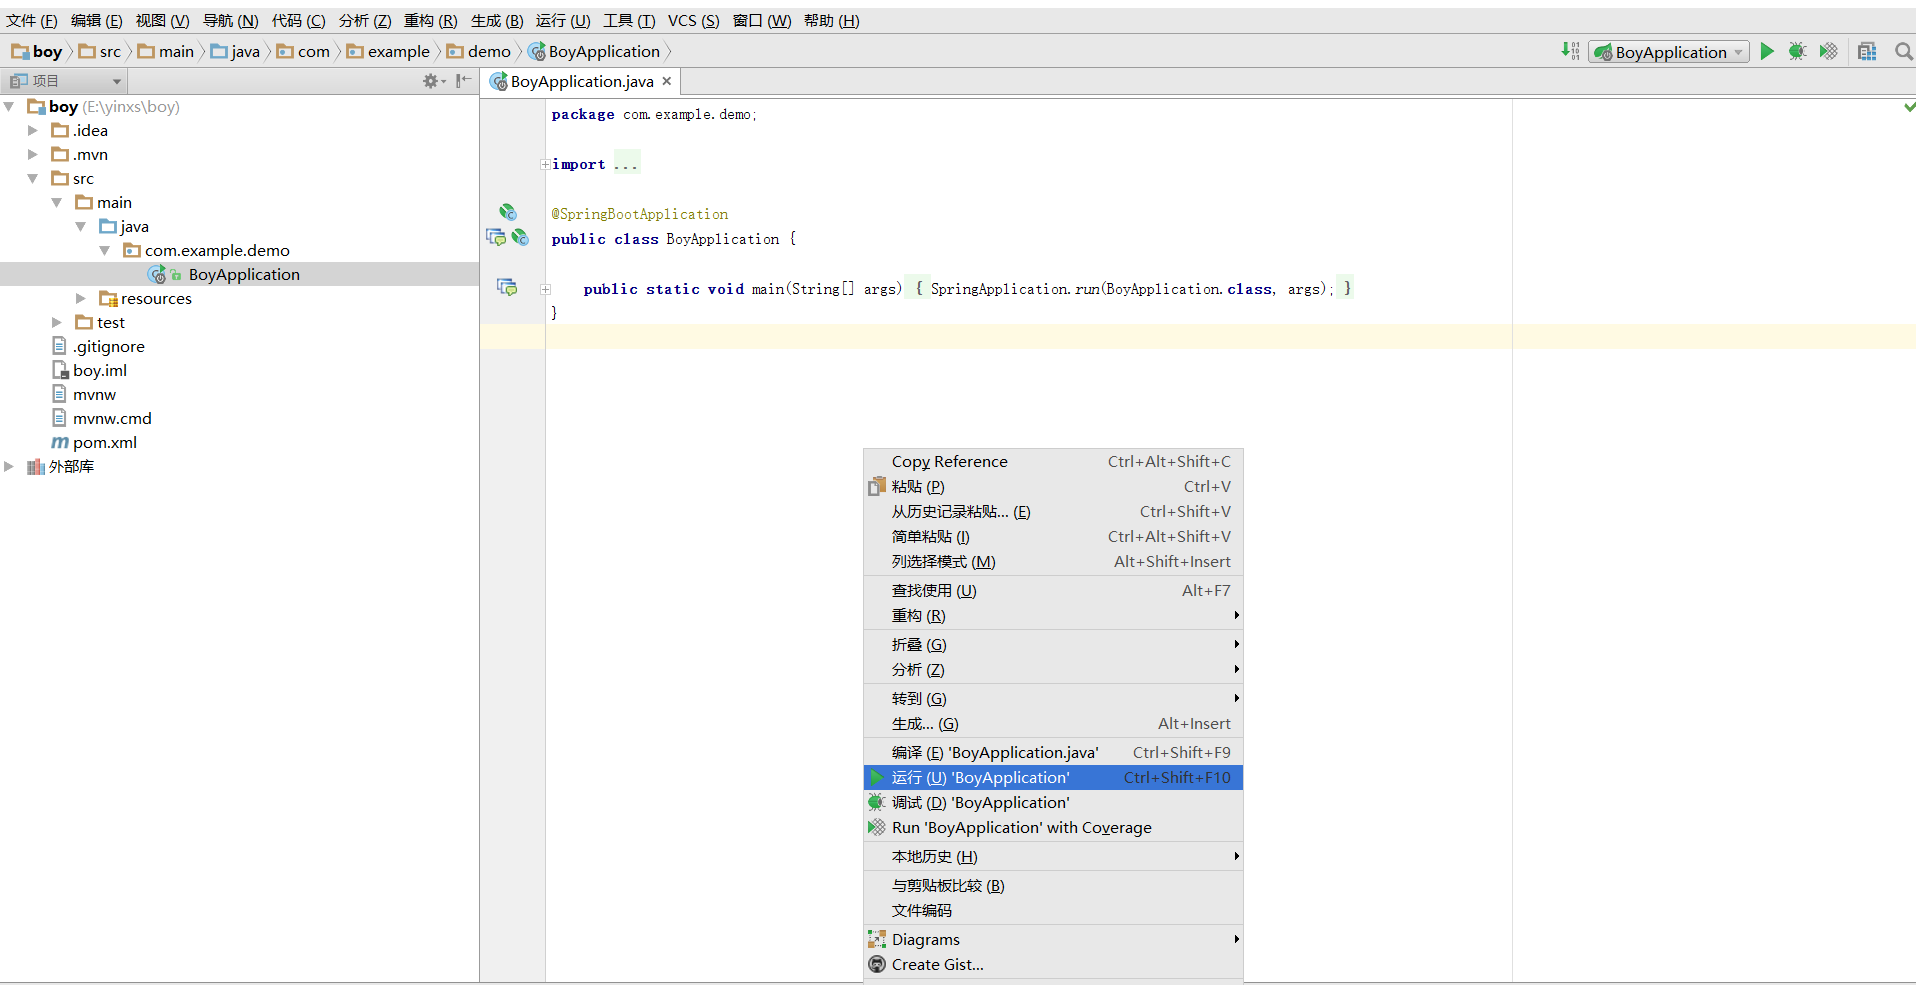
Task: Click the demo breadcrumb in navigation bar
Action: click(479, 51)
